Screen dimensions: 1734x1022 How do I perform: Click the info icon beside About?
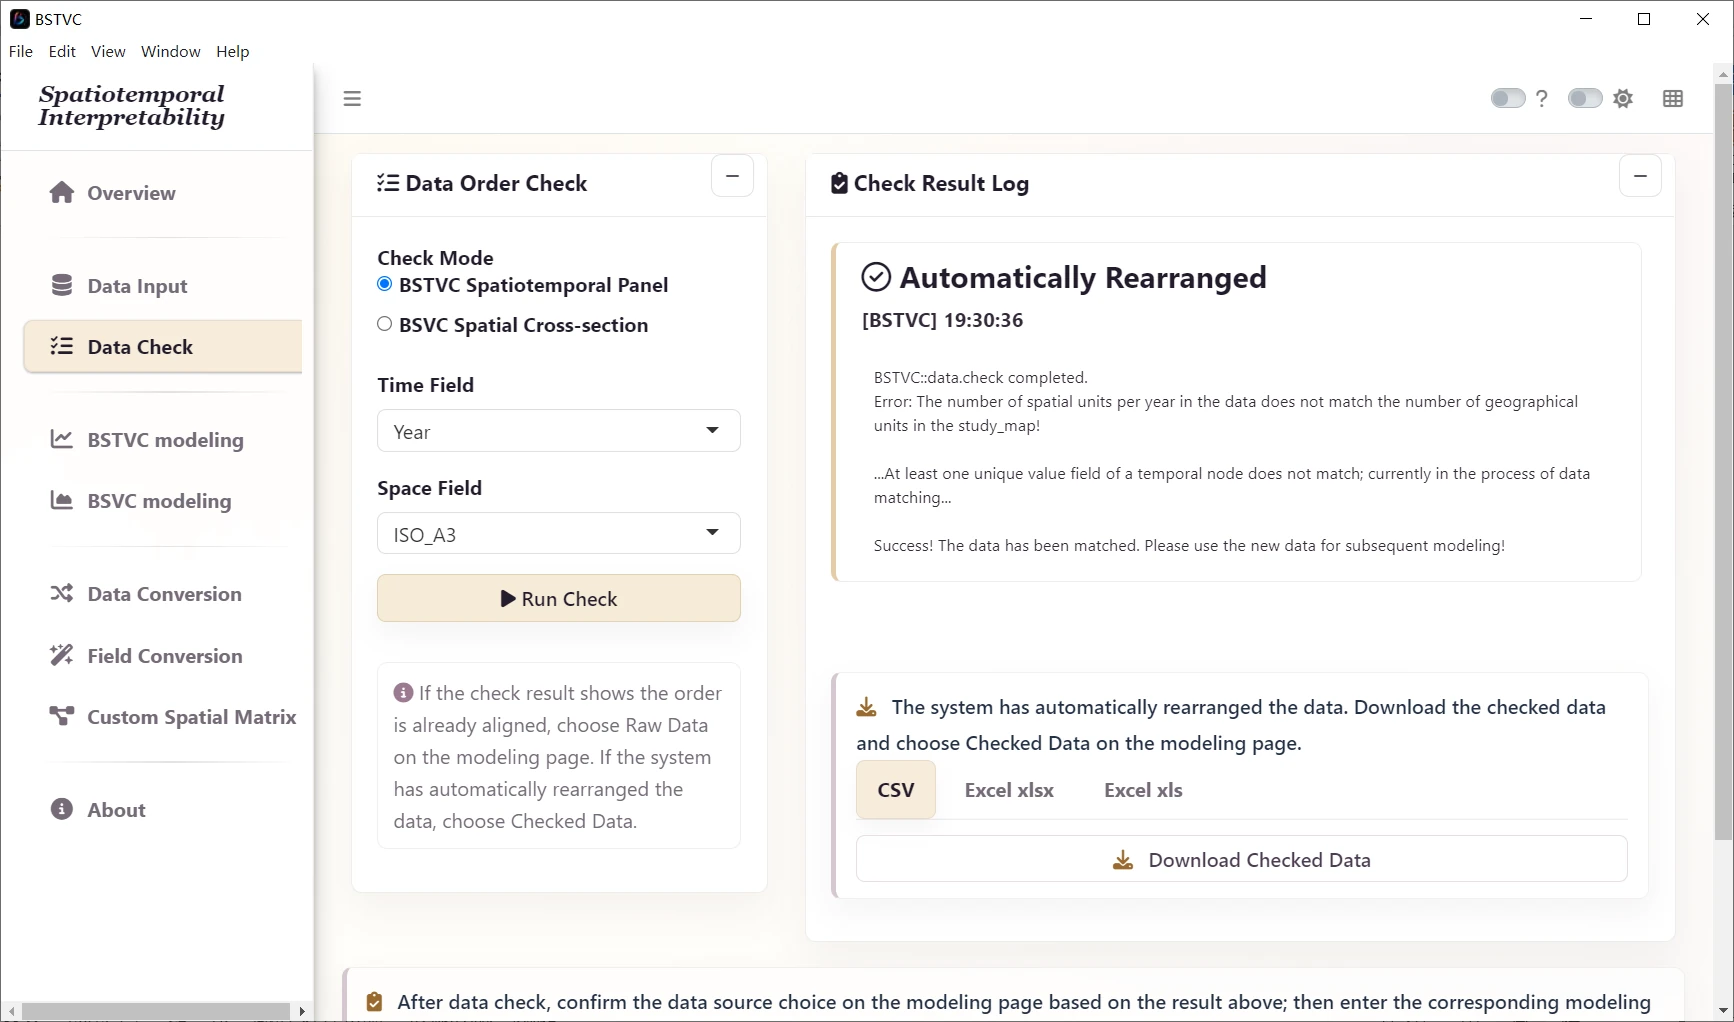click(x=62, y=809)
